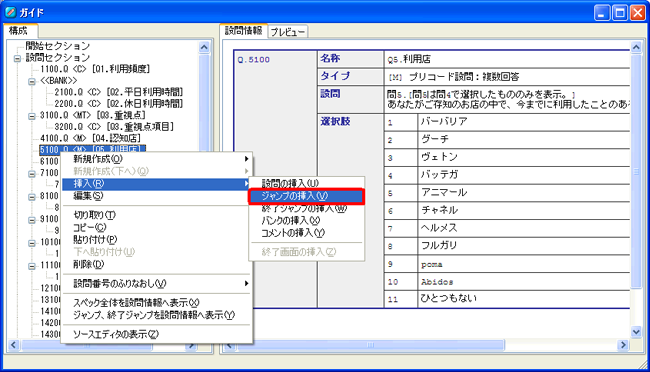Collapse the <<BANK>> tree node

32,82
